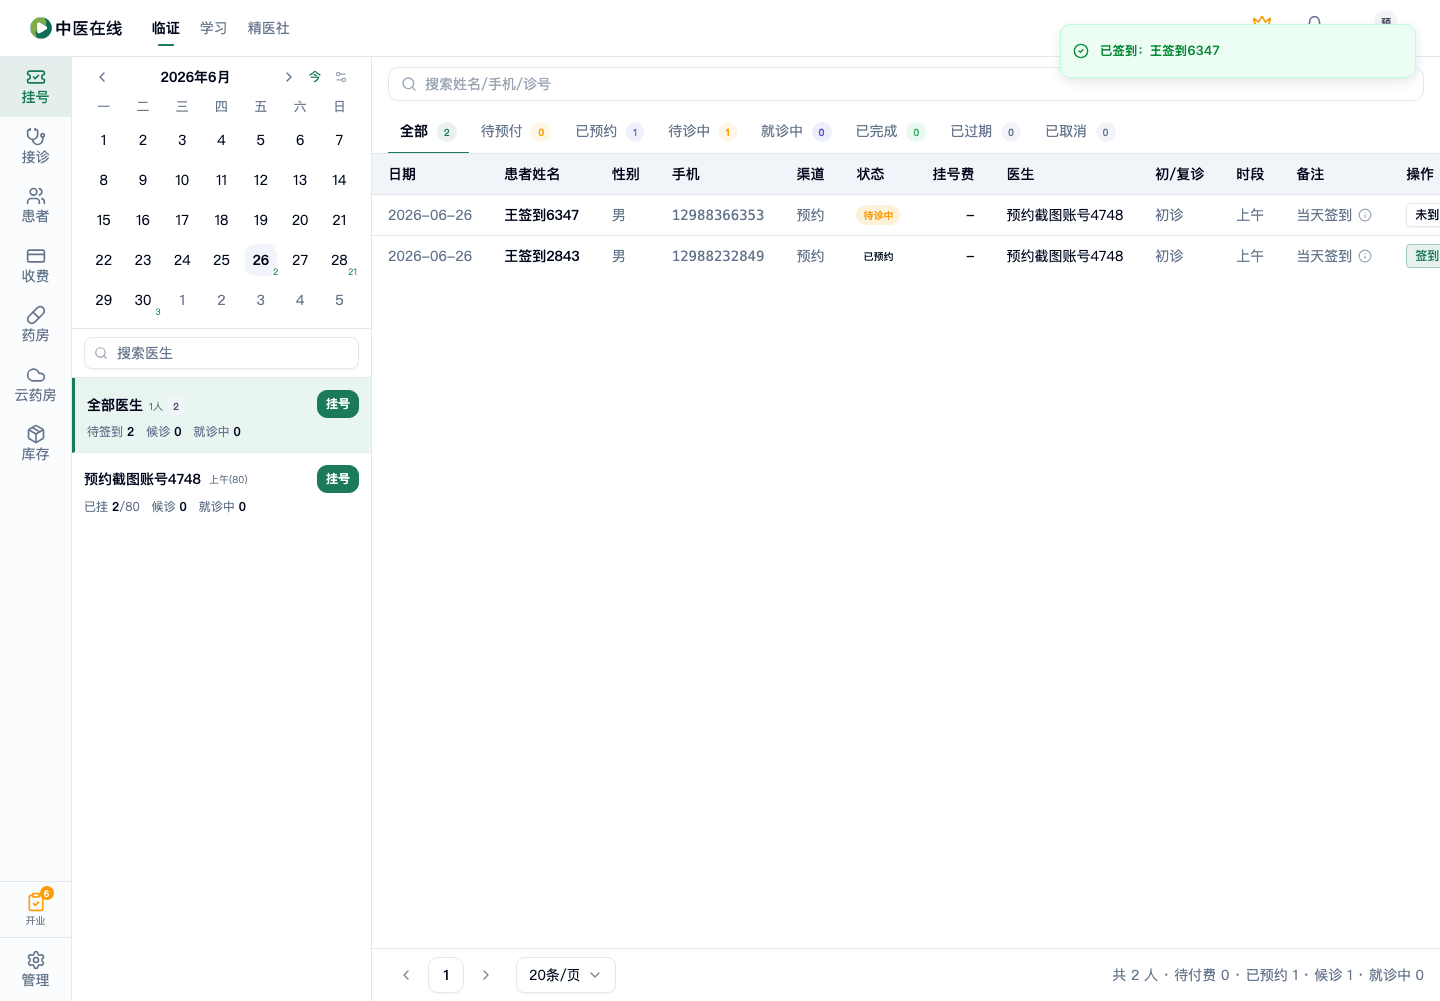Click the 状态 column header
This screenshot has width=1440, height=1001.
pos(870,174)
